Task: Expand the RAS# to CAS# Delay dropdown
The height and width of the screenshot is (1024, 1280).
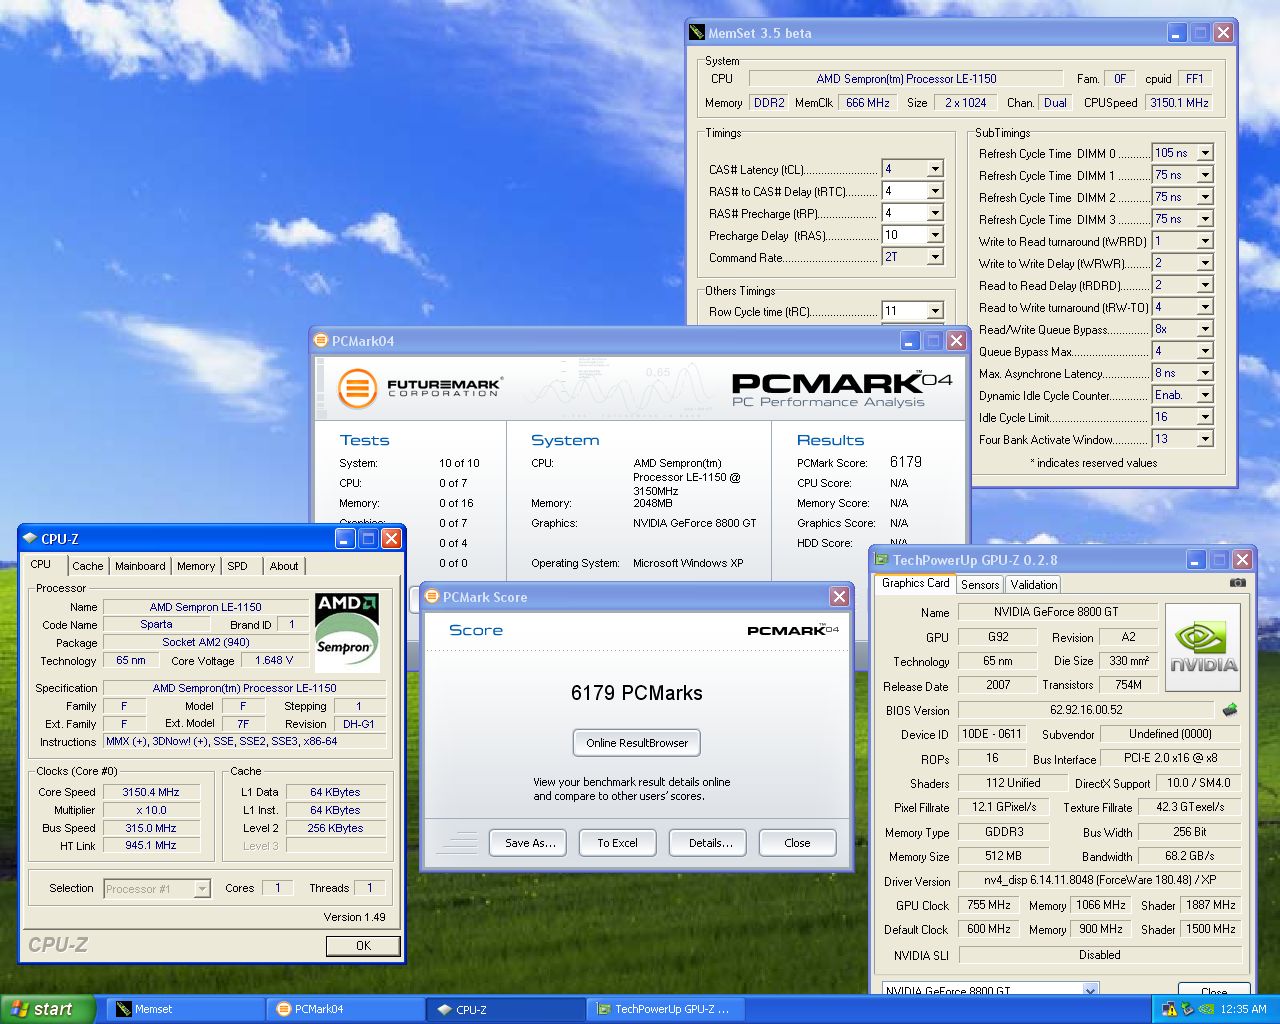Action: click(935, 191)
